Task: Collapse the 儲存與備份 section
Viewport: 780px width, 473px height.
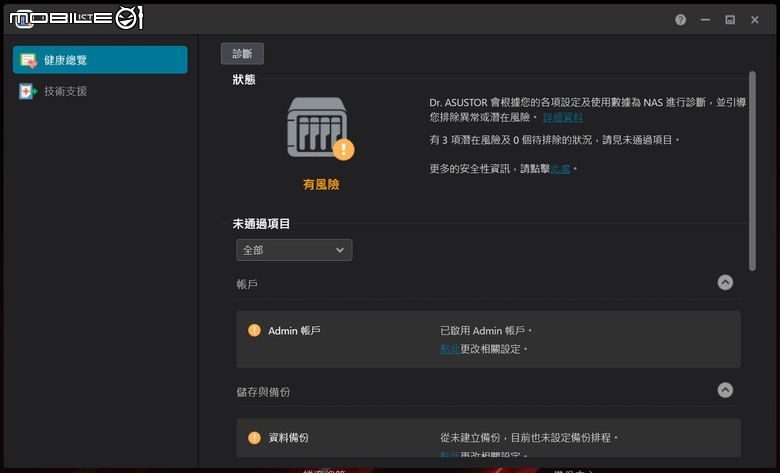Action: click(x=725, y=390)
